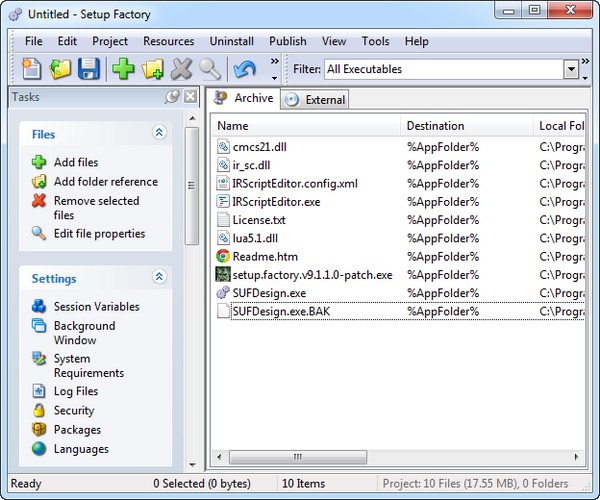Open the Security settings link

[74, 411]
